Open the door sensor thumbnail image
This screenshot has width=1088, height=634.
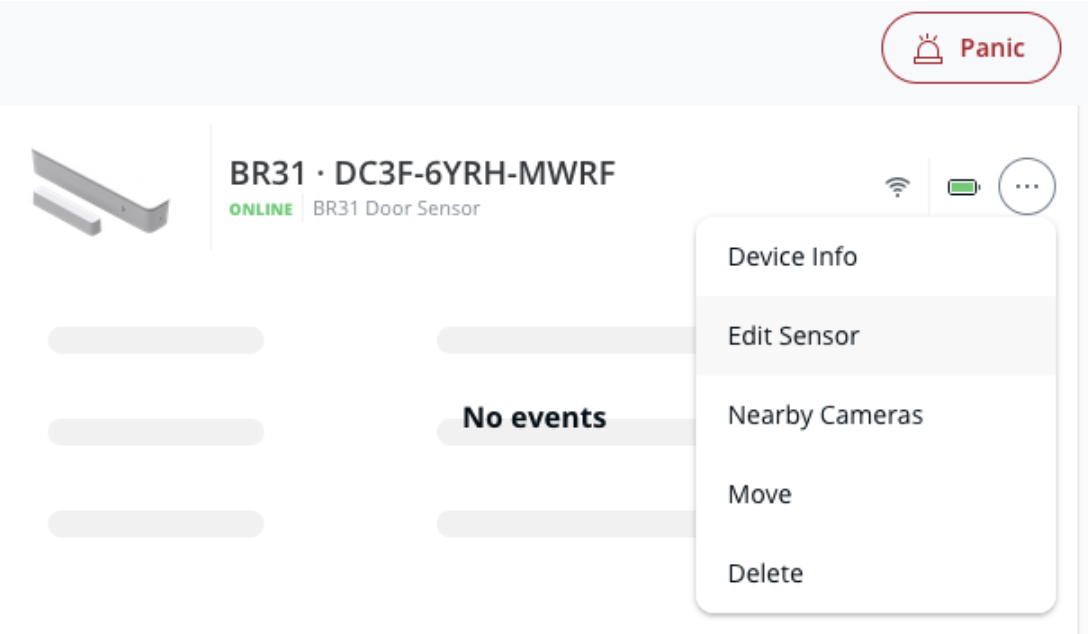[100, 190]
